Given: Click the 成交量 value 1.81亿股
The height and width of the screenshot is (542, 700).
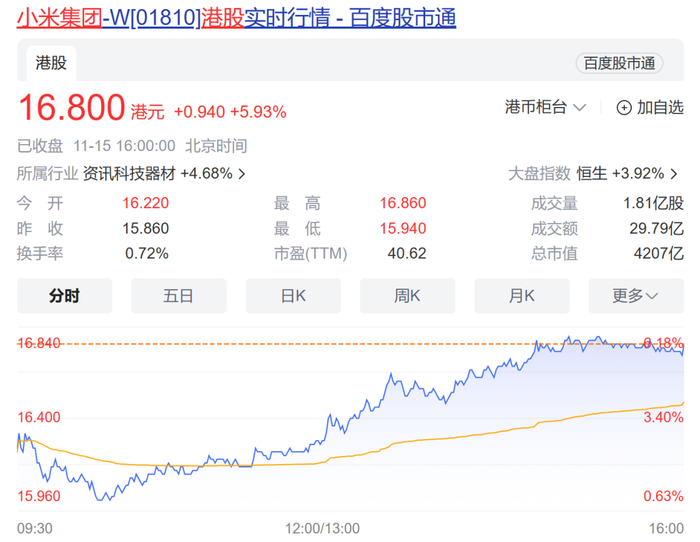Looking at the screenshot, I should (x=653, y=203).
